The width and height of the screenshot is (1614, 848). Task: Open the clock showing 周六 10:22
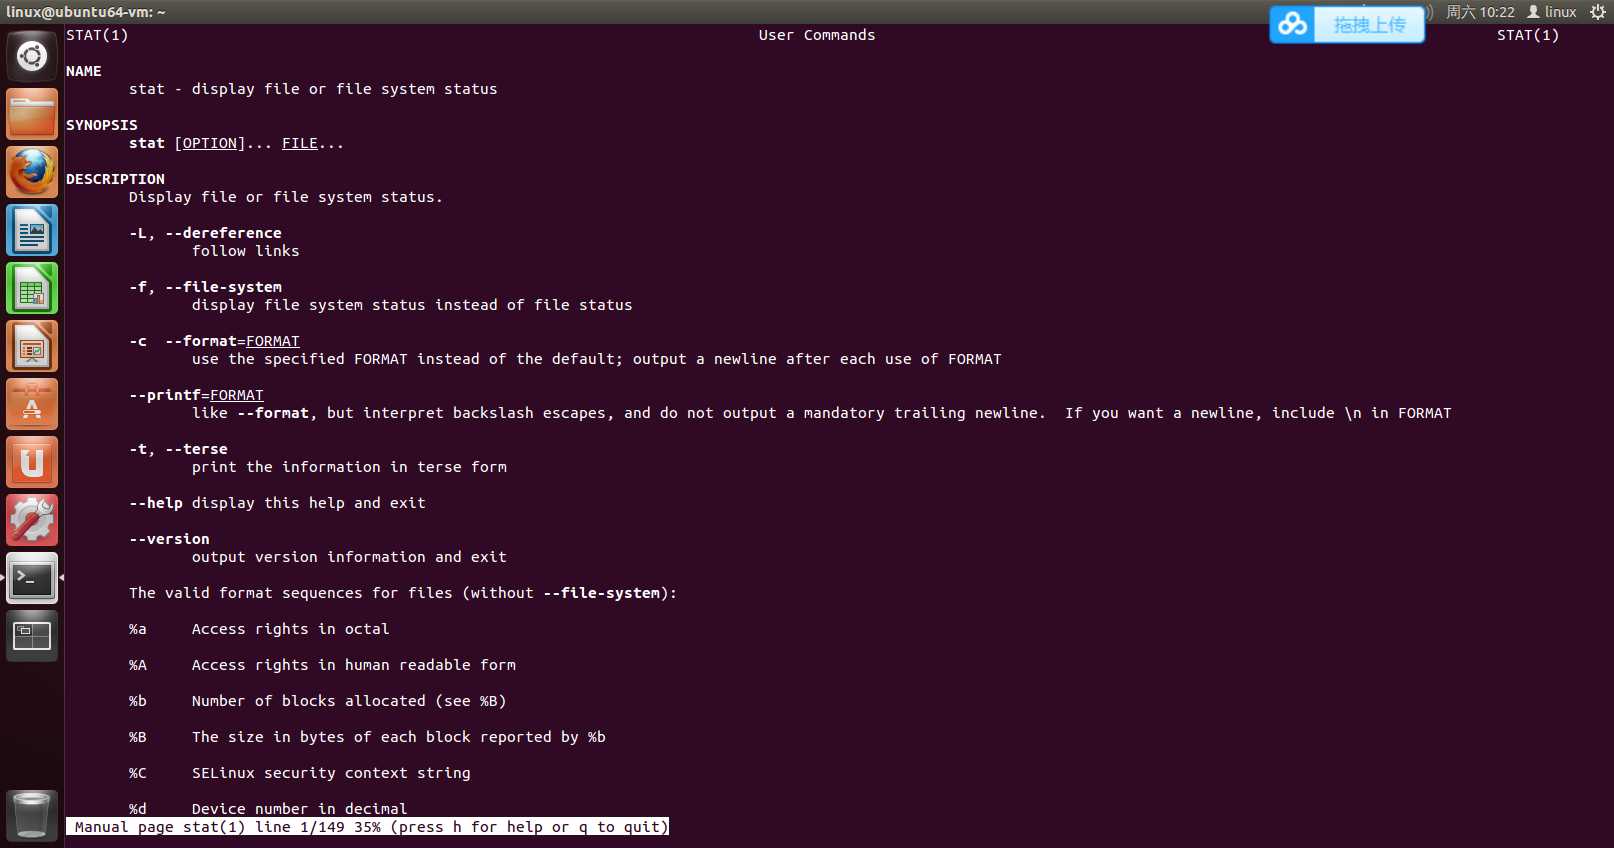1480,12
